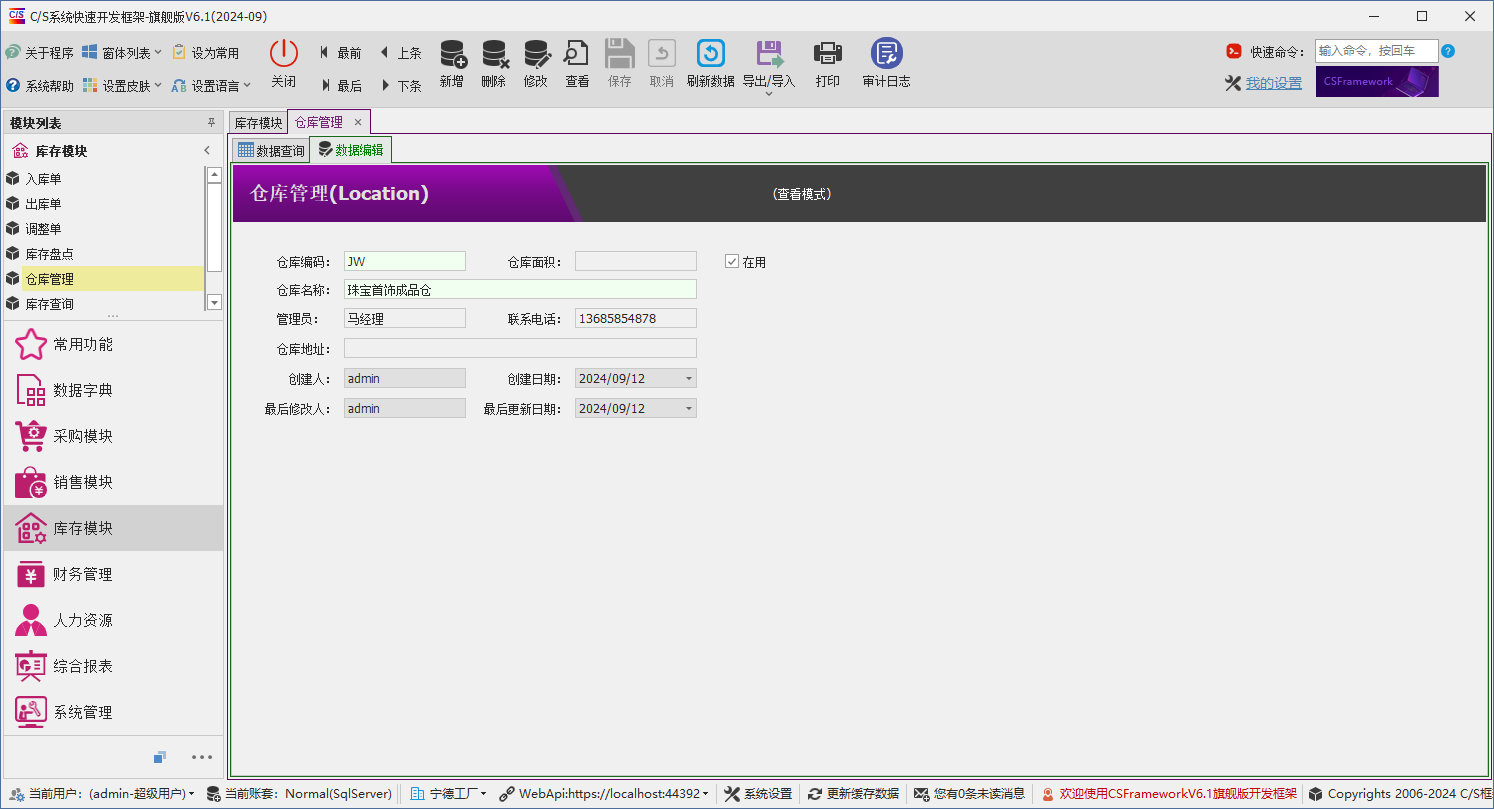Click the 修改 edit-record icon
The width and height of the screenshot is (1494, 809).
tap(536, 54)
